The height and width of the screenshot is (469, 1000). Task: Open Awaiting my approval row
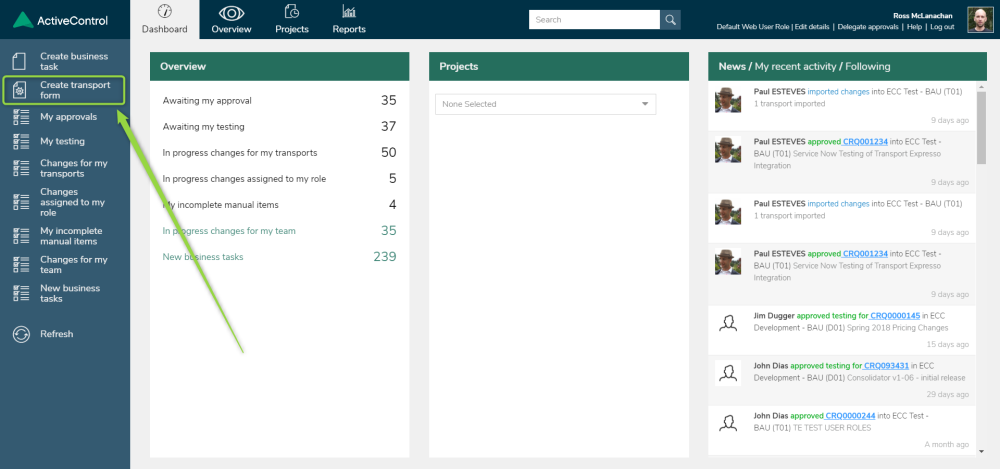point(279,101)
